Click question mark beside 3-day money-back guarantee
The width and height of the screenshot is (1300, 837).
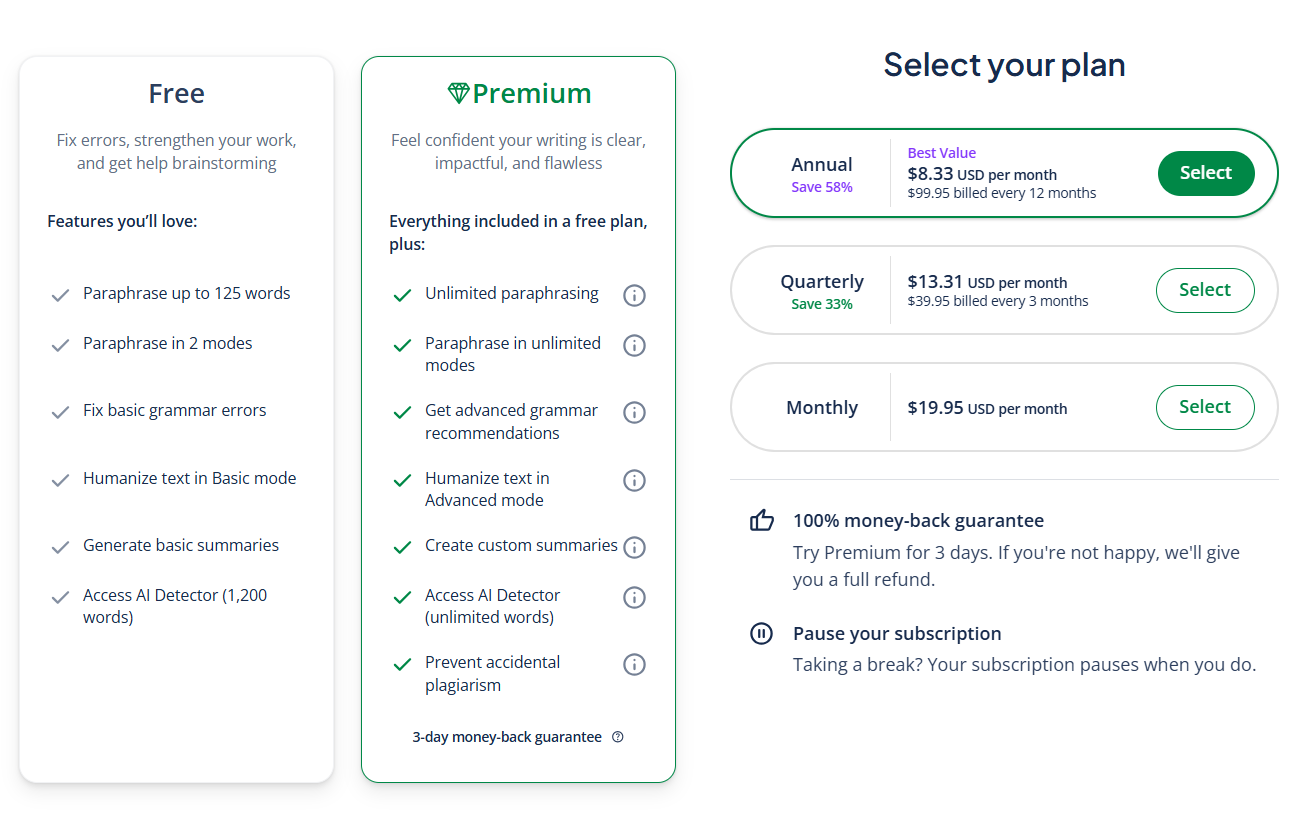tap(618, 737)
